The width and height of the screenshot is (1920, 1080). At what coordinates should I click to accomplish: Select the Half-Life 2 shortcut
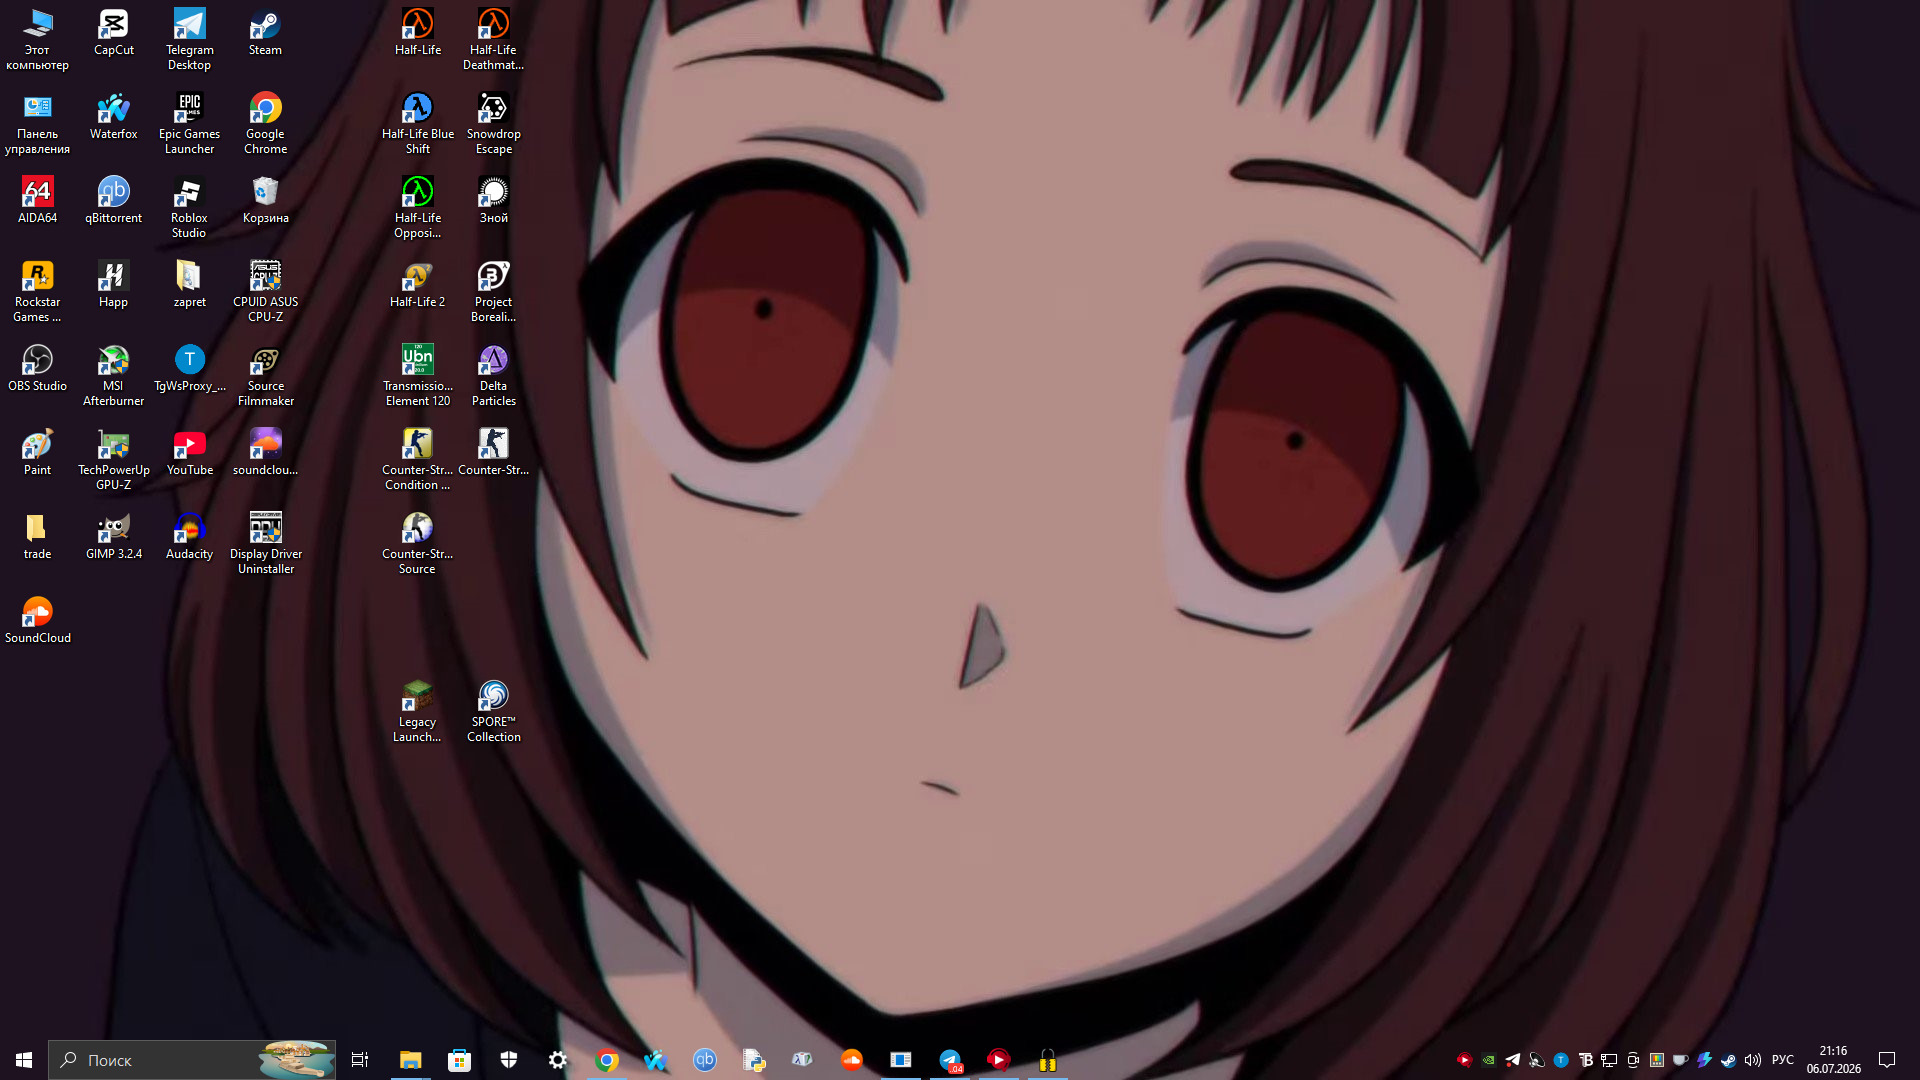tap(417, 285)
